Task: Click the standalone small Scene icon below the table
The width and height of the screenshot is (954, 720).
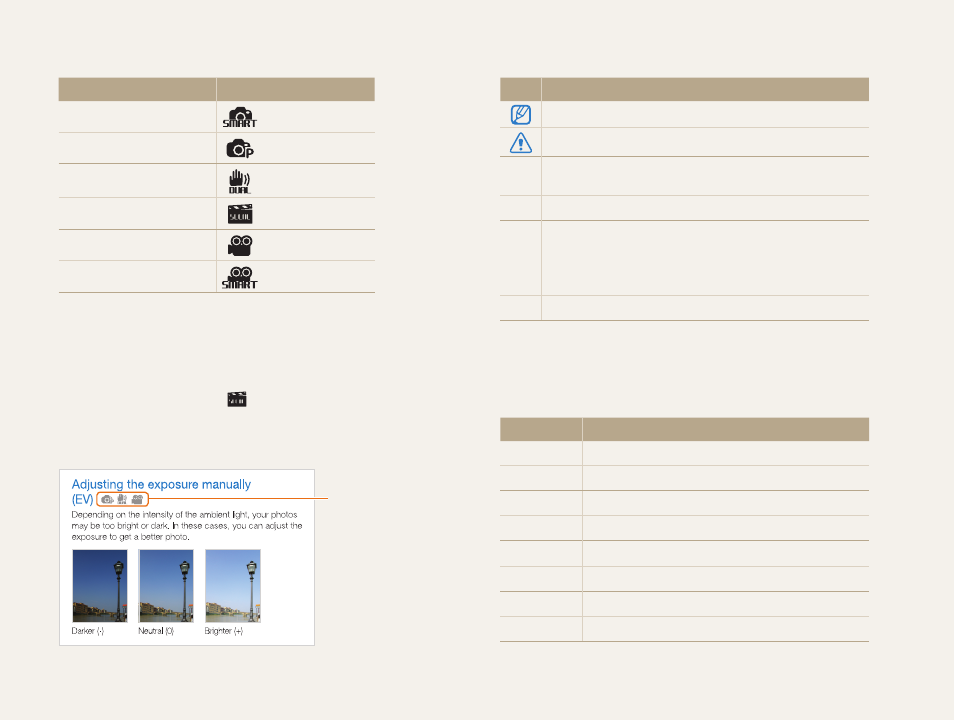Action: point(237,399)
